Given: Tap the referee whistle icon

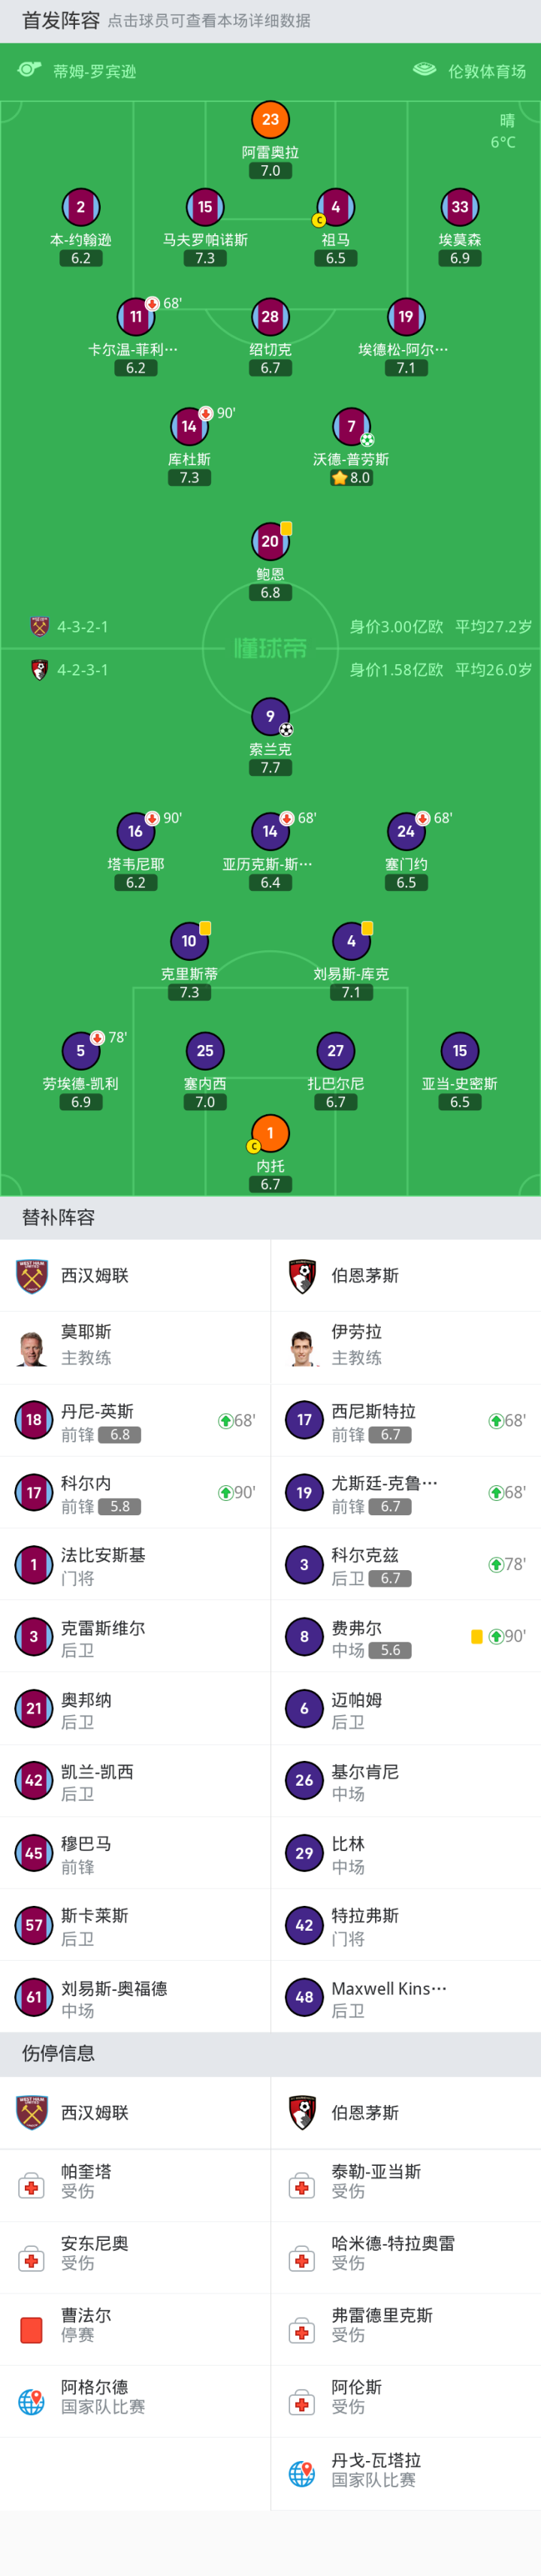Looking at the screenshot, I should [x=29, y=70].
